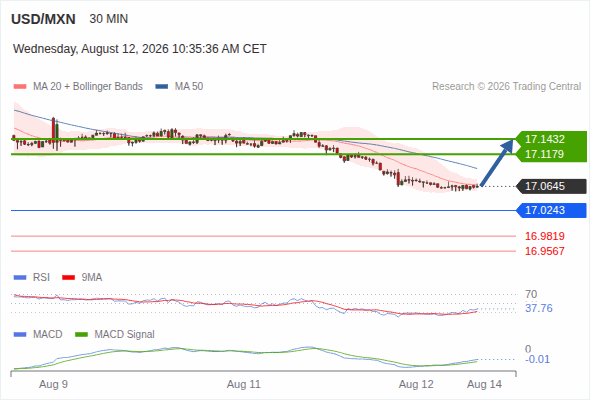Click the 16.9567 support level label
The image size is (590, 400).
[544, 251]
